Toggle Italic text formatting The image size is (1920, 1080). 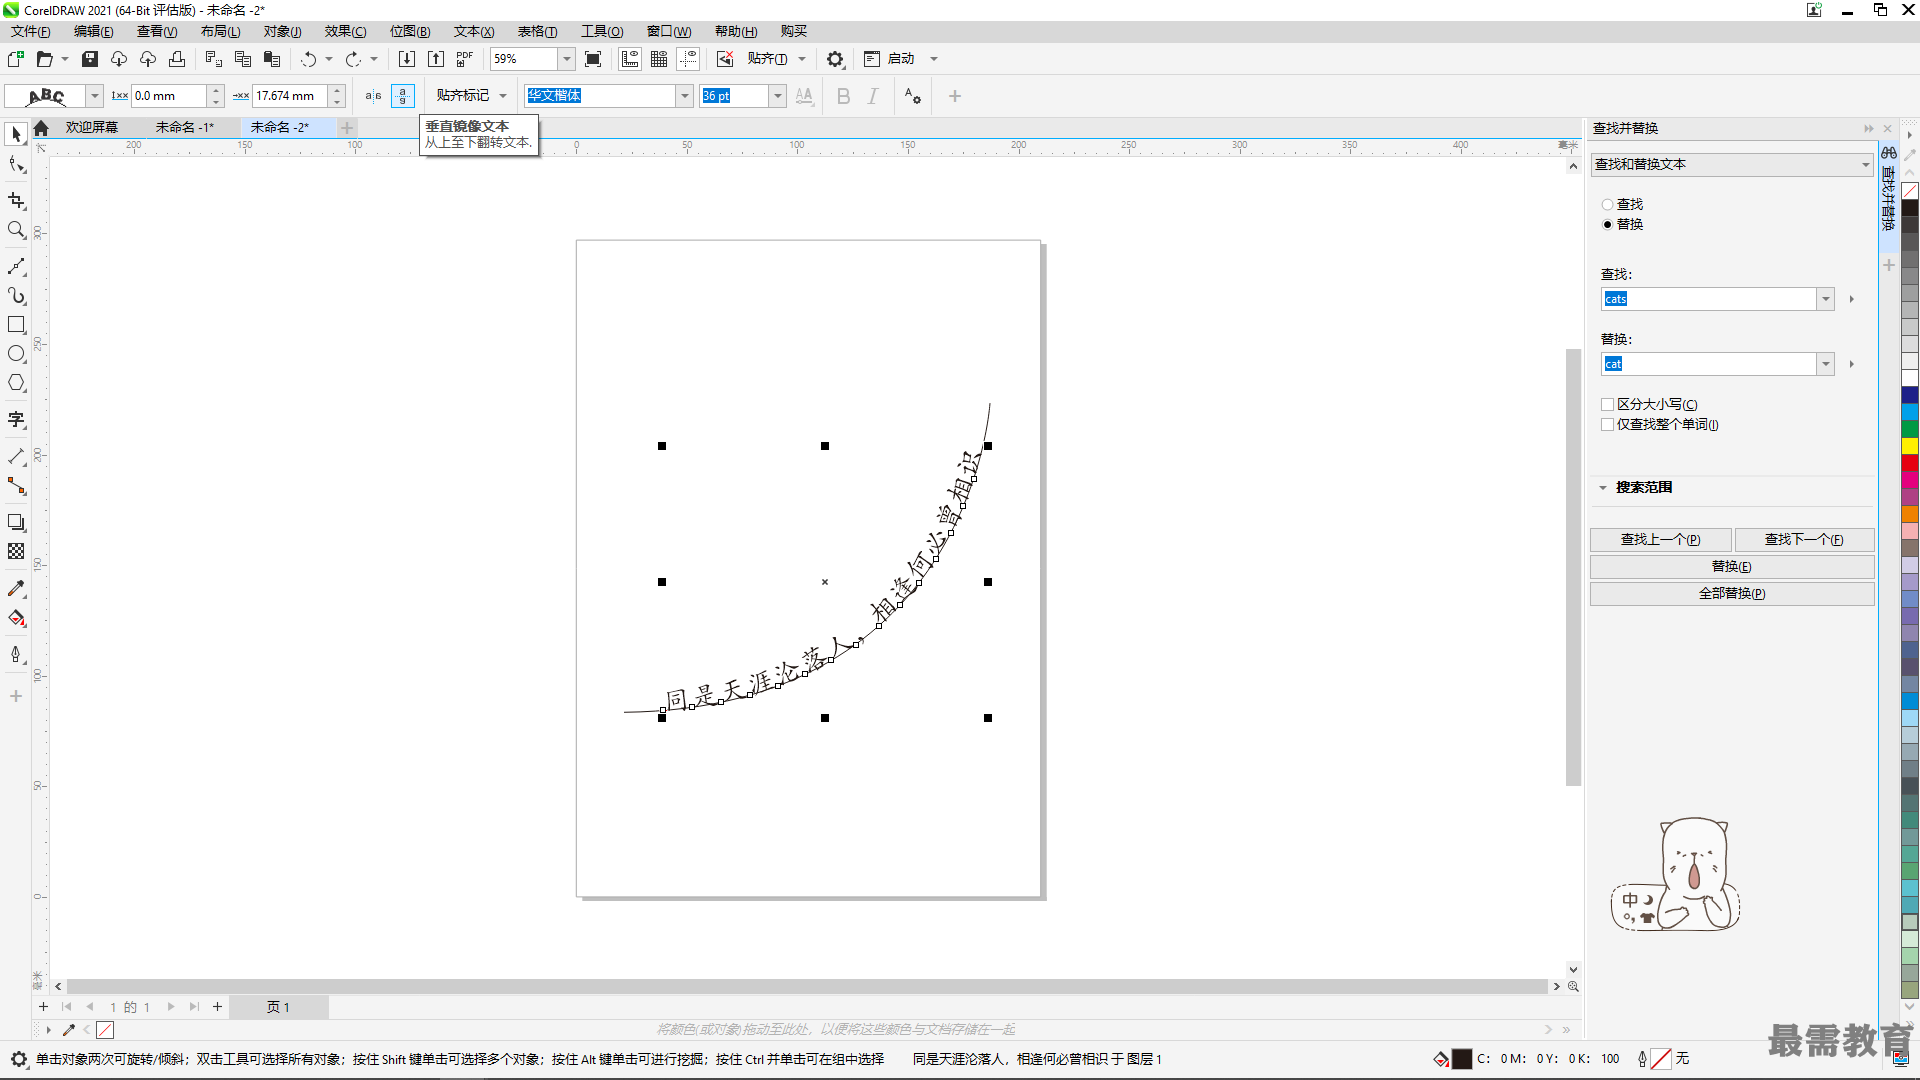tap(873, 96)
